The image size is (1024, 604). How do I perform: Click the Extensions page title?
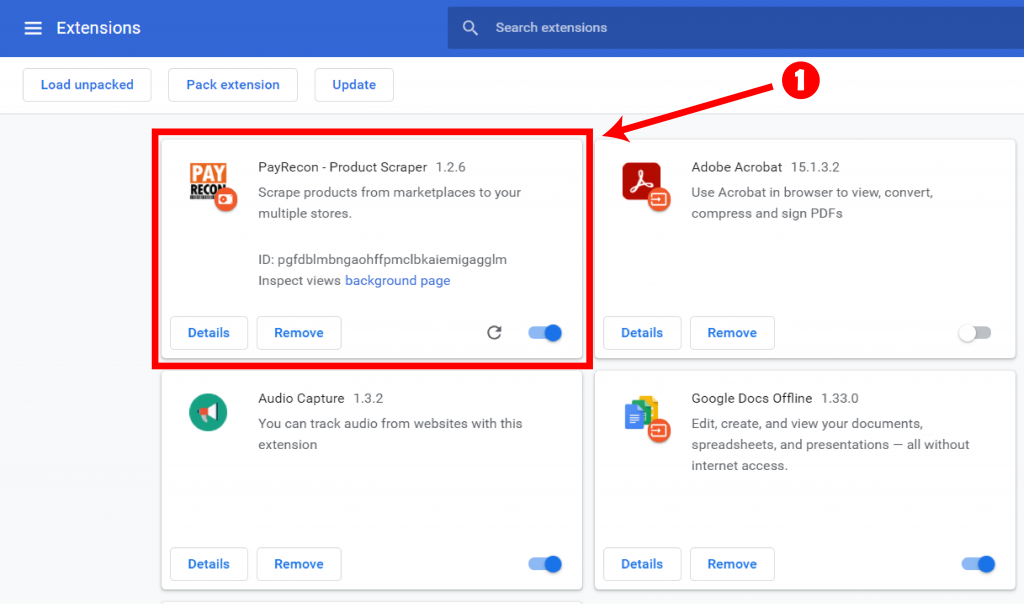click(99, 28)
